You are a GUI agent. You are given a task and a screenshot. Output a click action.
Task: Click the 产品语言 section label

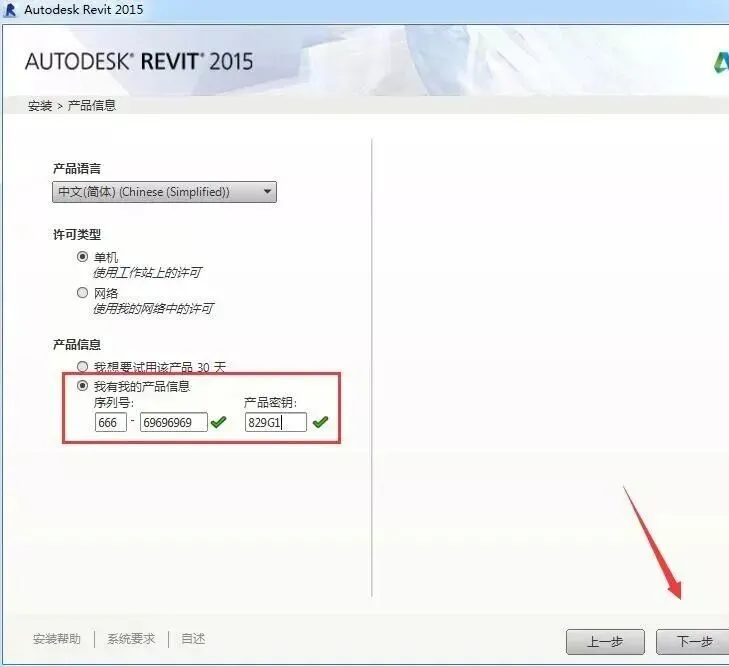point(77,168)
